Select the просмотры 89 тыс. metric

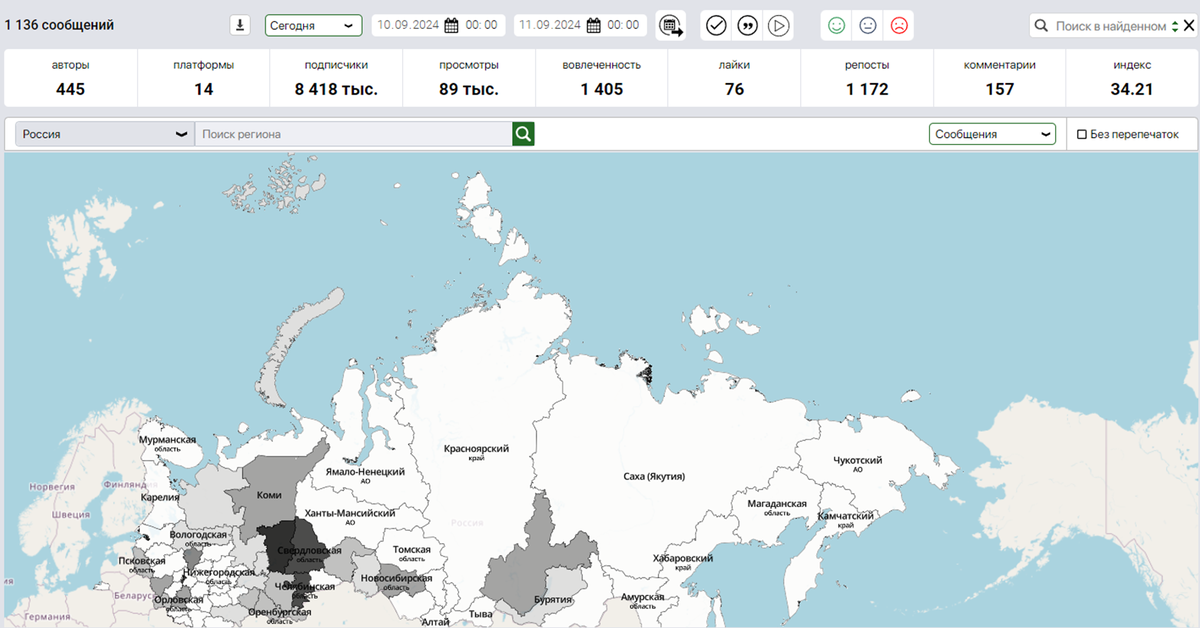click(x=469, y=78)
